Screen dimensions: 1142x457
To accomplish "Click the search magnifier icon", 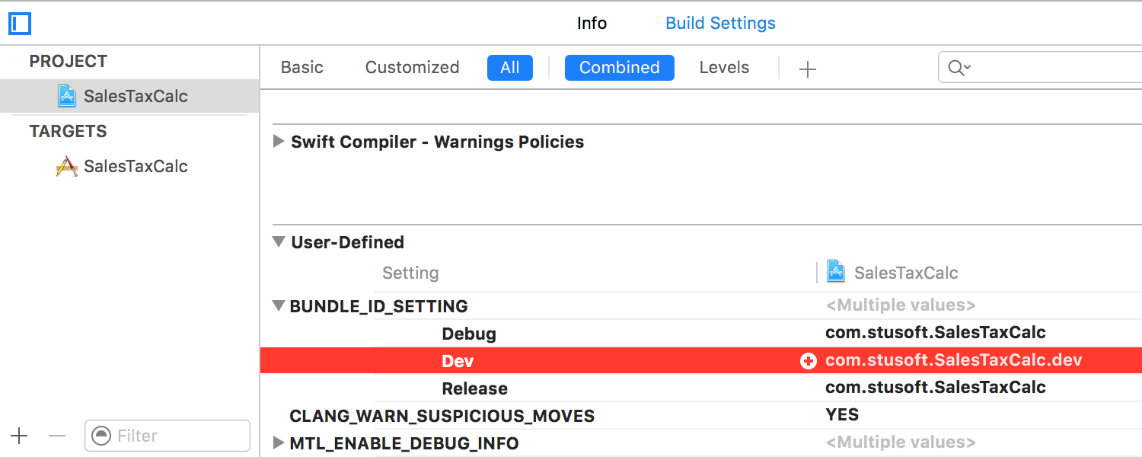I will [x=958, y=68].
